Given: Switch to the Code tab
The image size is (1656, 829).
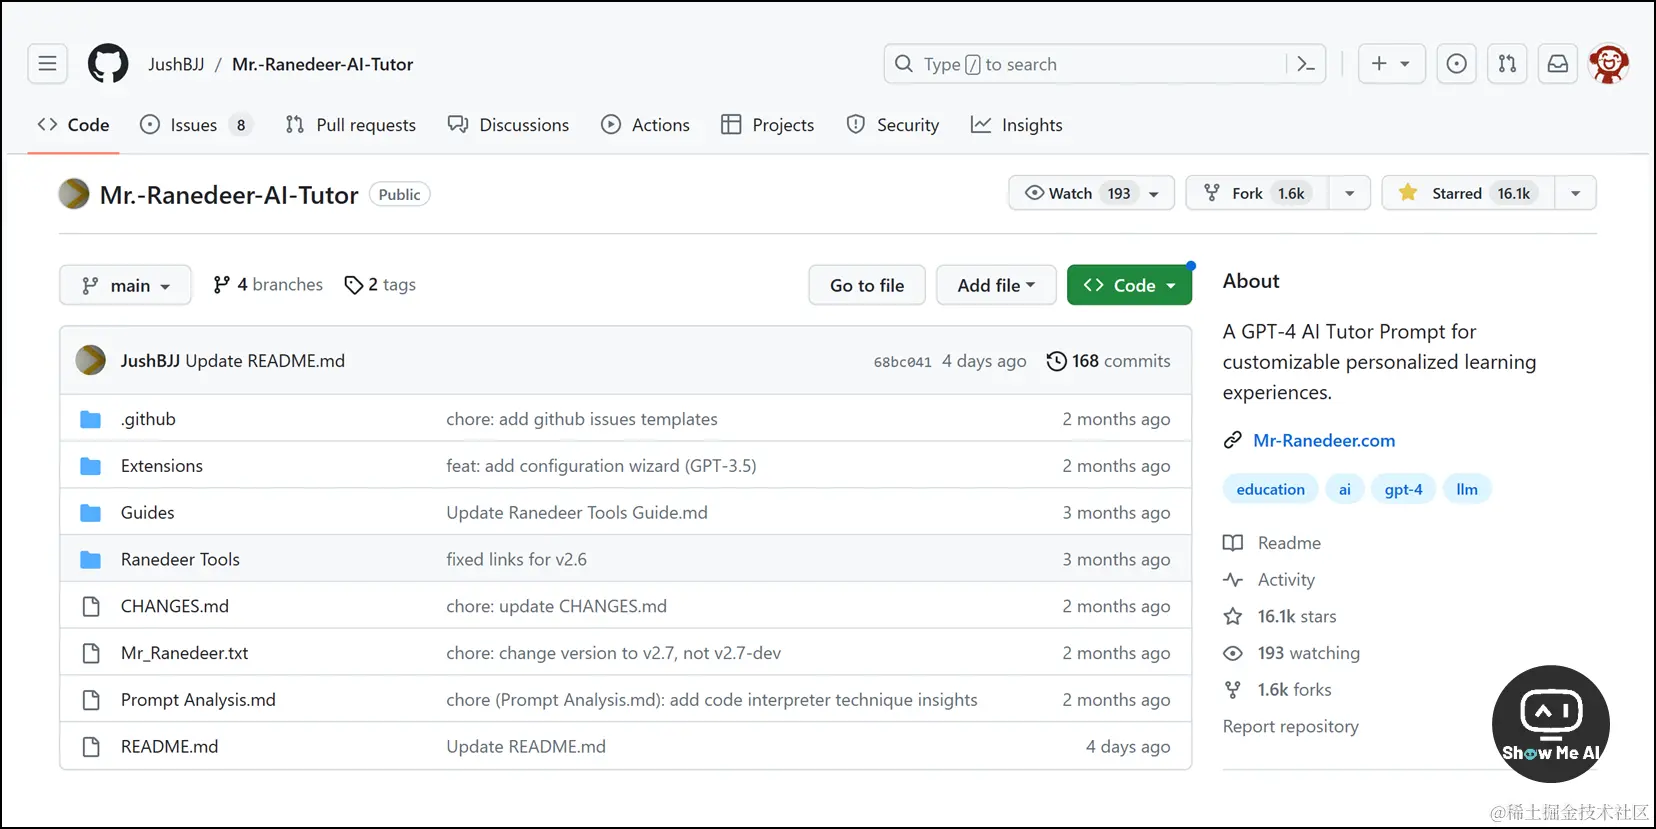Looking at the screenshot, I should click(x=73, y=125).
